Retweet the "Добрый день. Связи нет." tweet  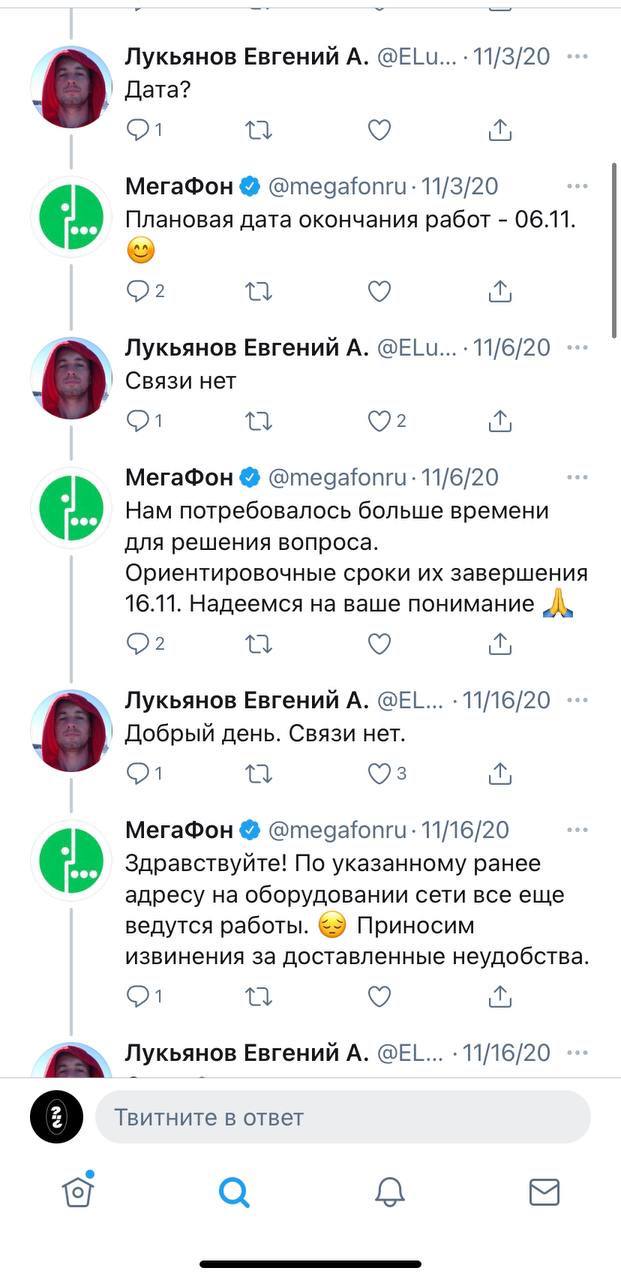click(x=258, y=773)
